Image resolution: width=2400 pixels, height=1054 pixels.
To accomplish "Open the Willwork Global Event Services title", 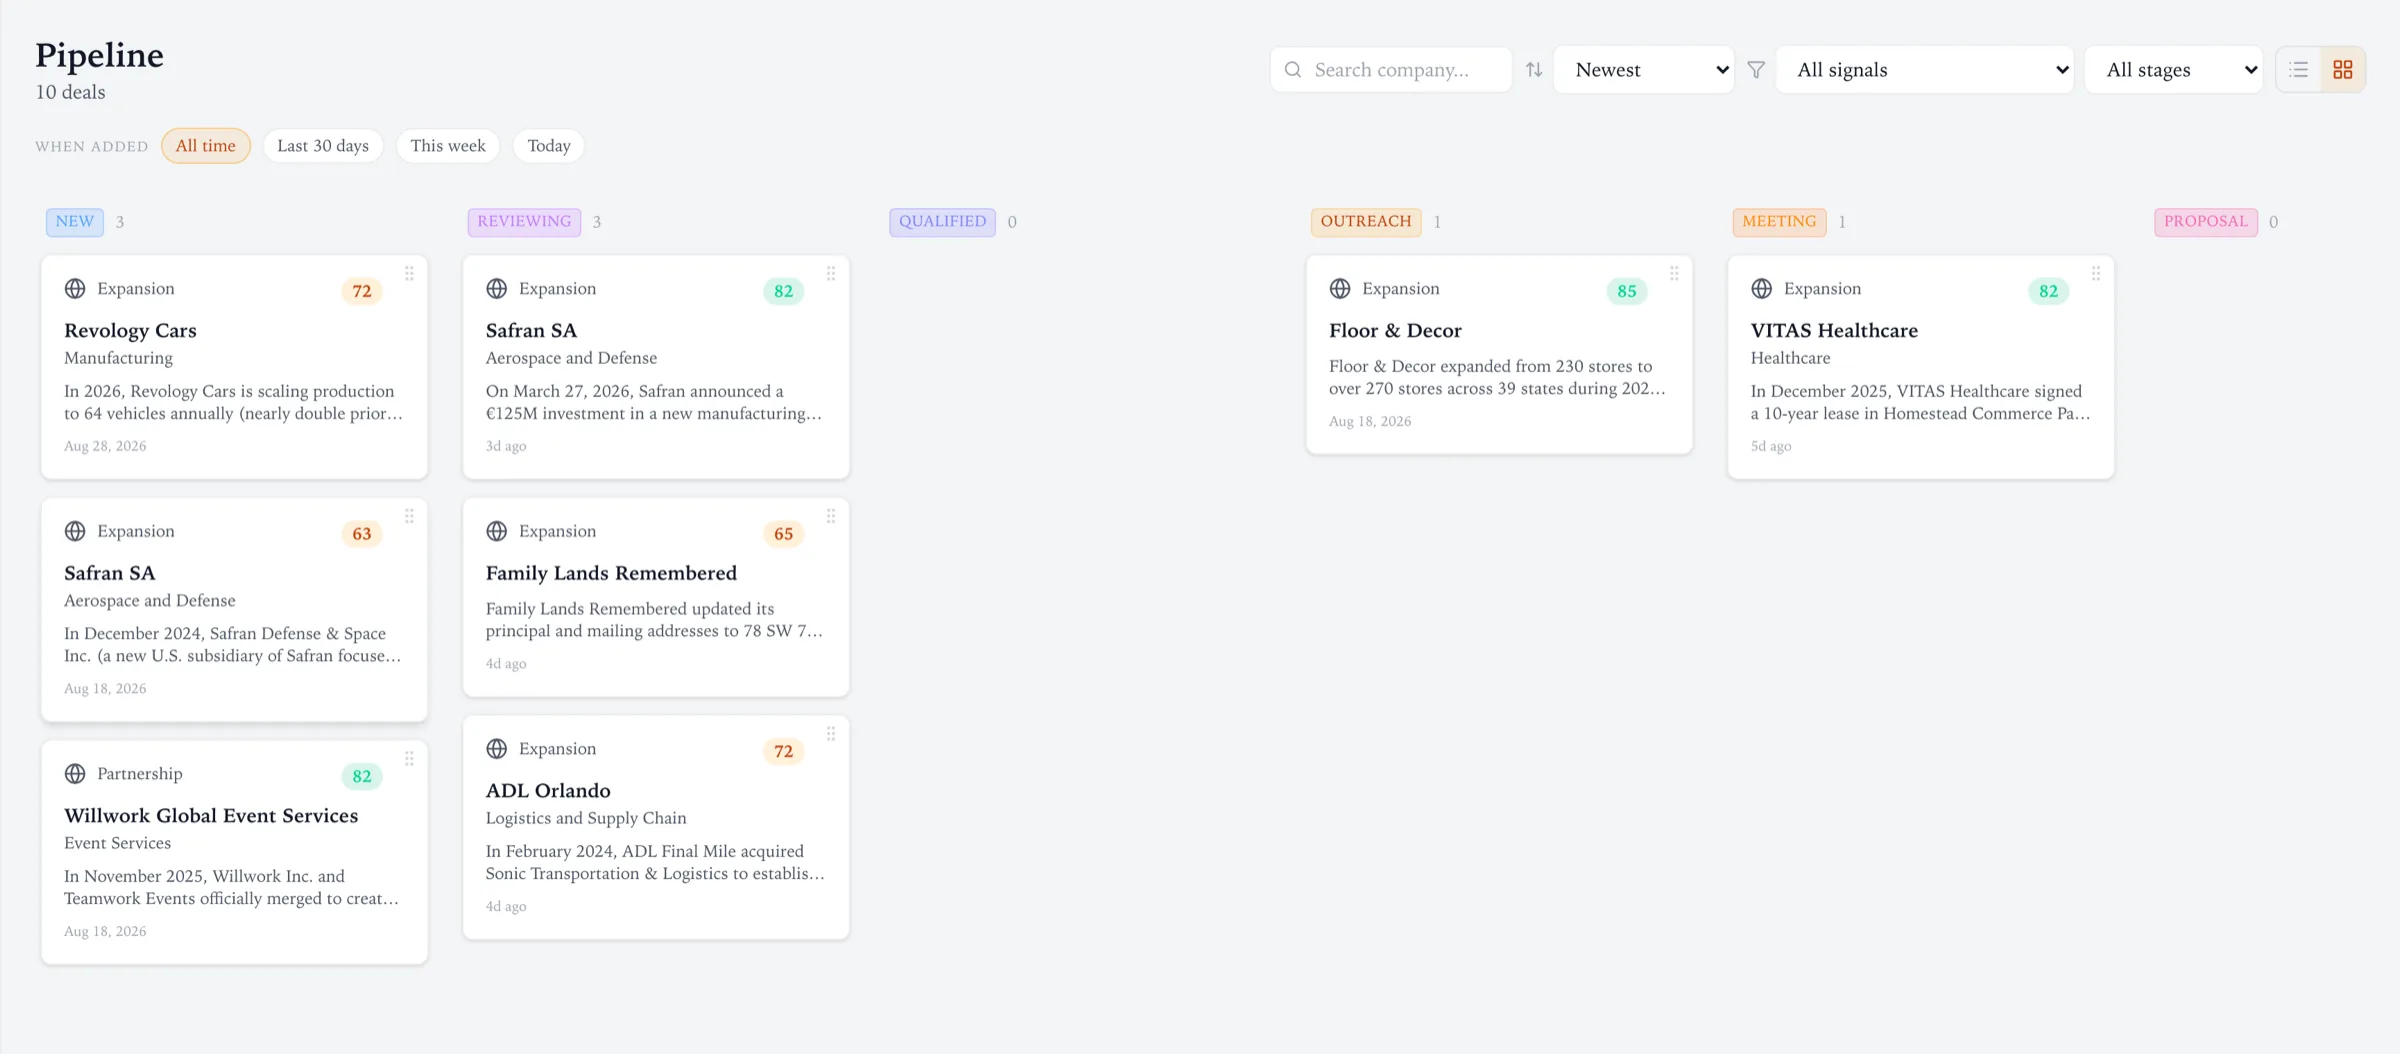I will [x=211, y=816].
